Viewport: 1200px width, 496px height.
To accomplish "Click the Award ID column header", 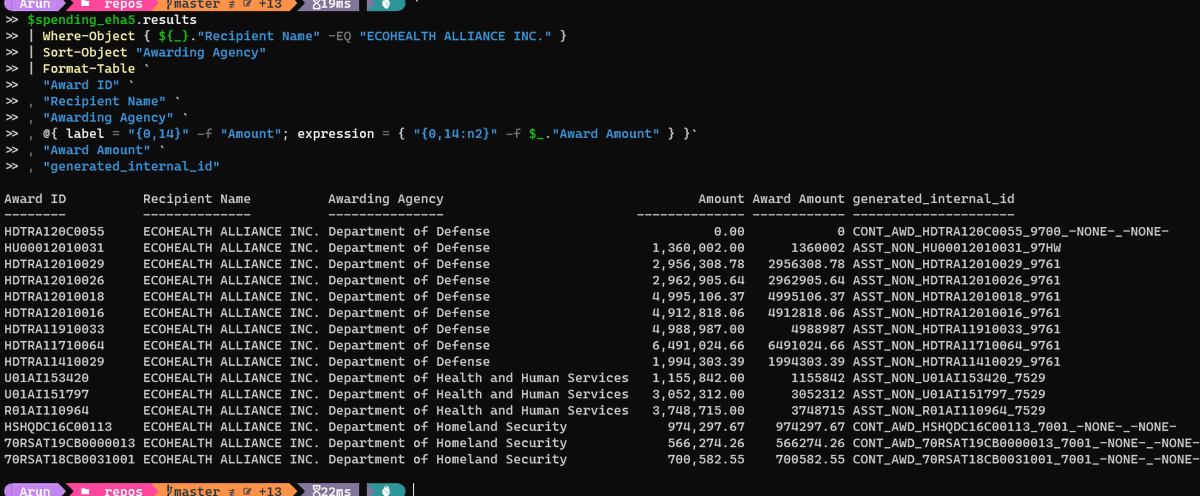I will click(35, 199).
